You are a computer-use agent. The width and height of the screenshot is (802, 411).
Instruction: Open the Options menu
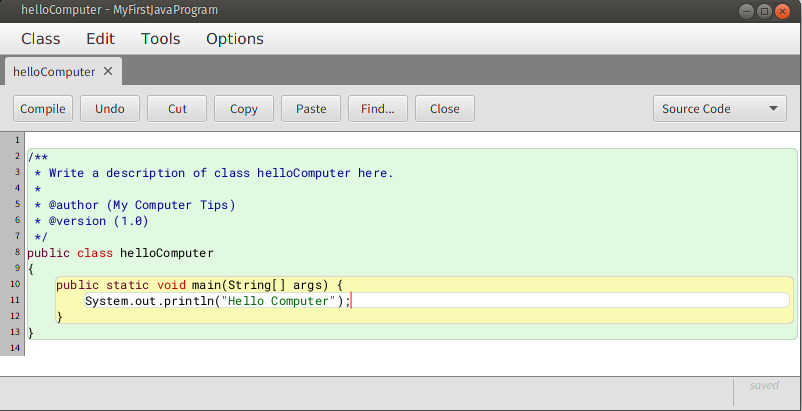click(x=235, y=39)
